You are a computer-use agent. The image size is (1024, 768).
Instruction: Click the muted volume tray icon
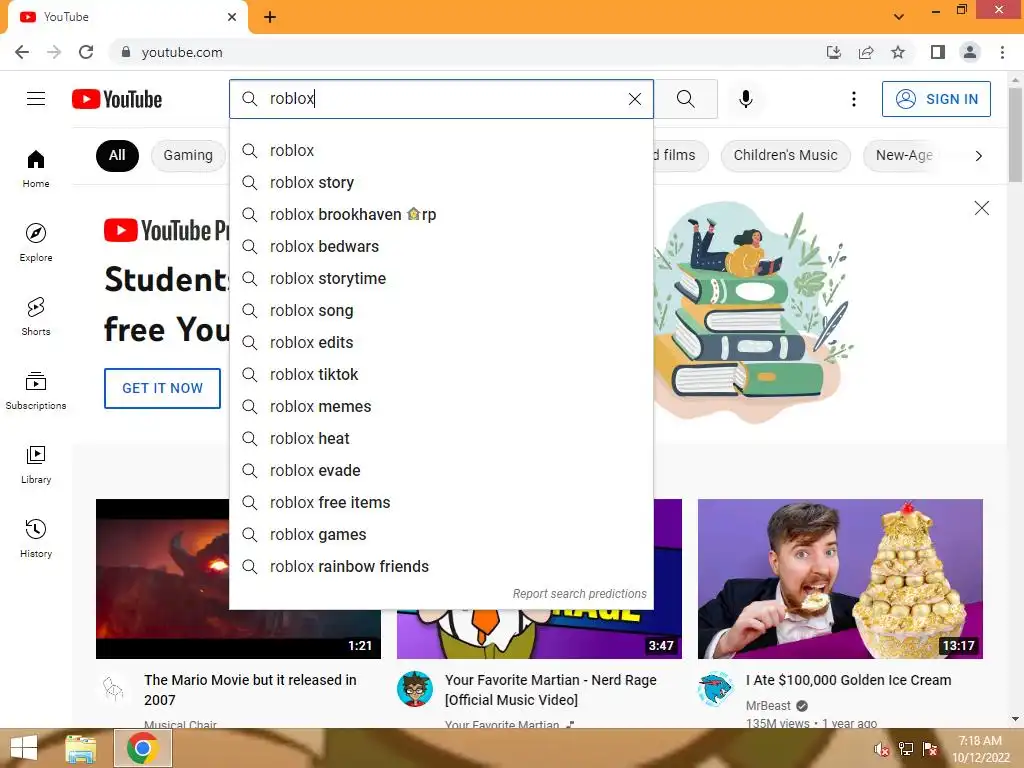(882, 749)
